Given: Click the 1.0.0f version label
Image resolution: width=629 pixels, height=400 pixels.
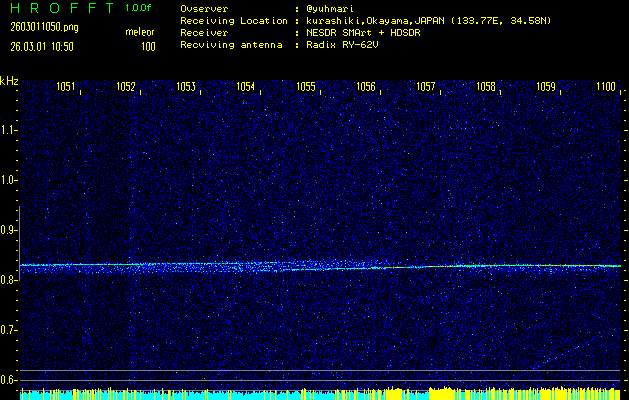Looking at the screenshot, I should [x=140, y=8].
